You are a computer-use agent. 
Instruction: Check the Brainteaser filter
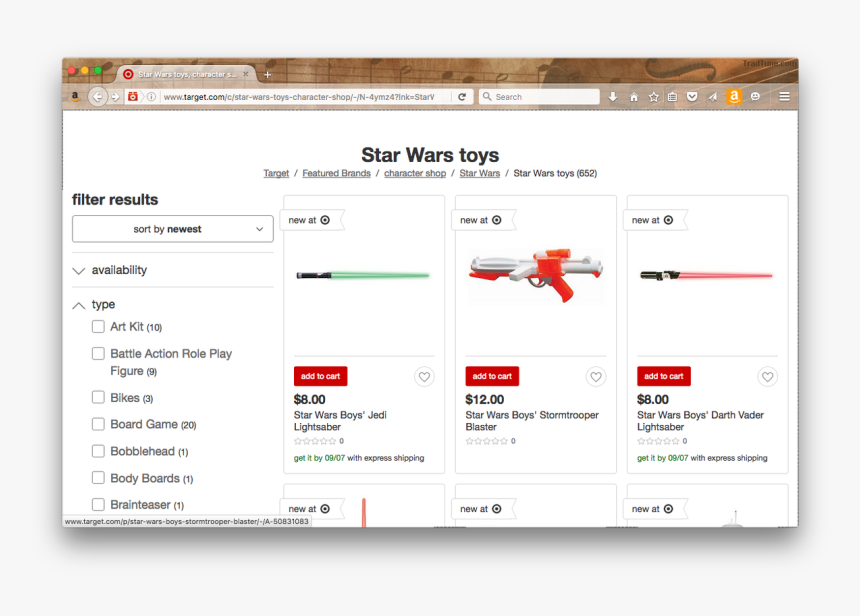click(x=98, y=504)
